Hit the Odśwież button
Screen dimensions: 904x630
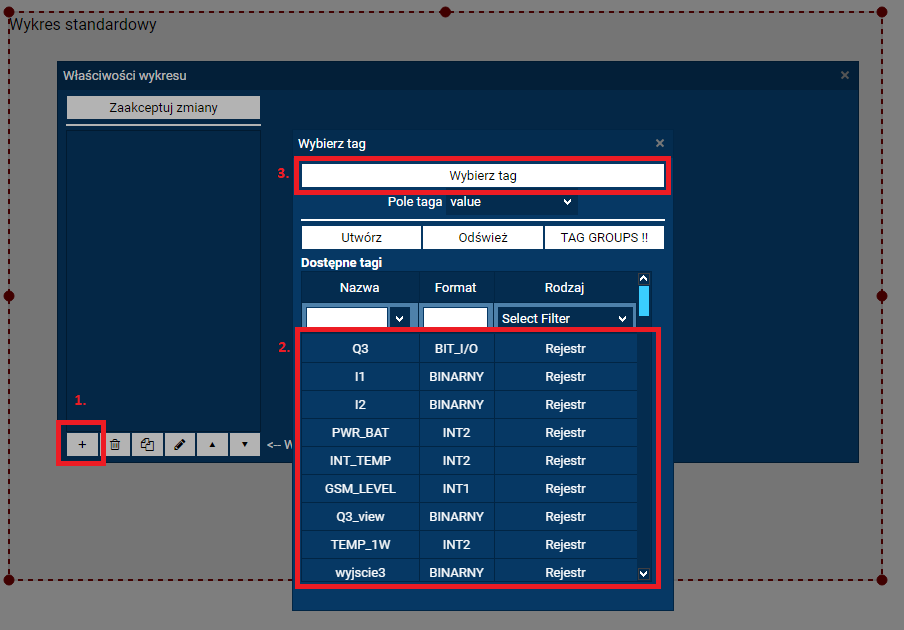(x=483, y=238)
